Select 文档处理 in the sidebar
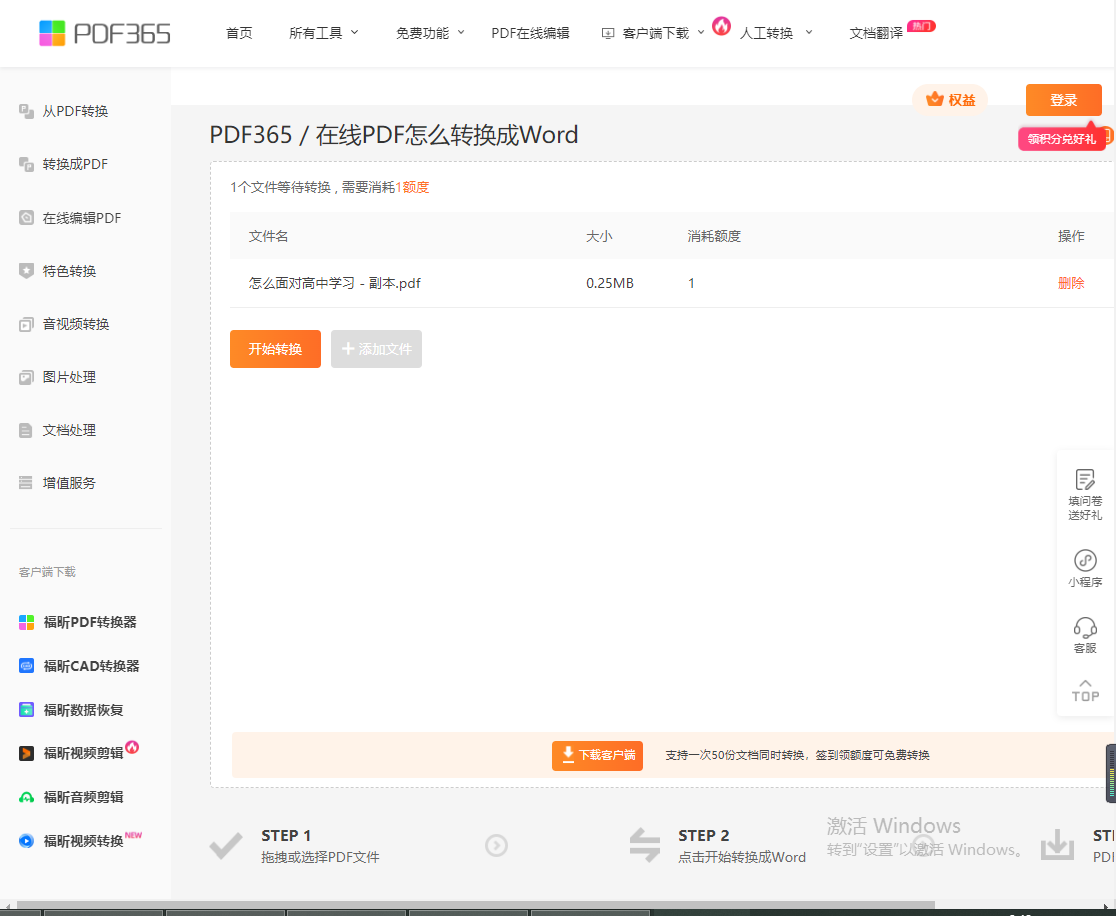 point(69,431)
